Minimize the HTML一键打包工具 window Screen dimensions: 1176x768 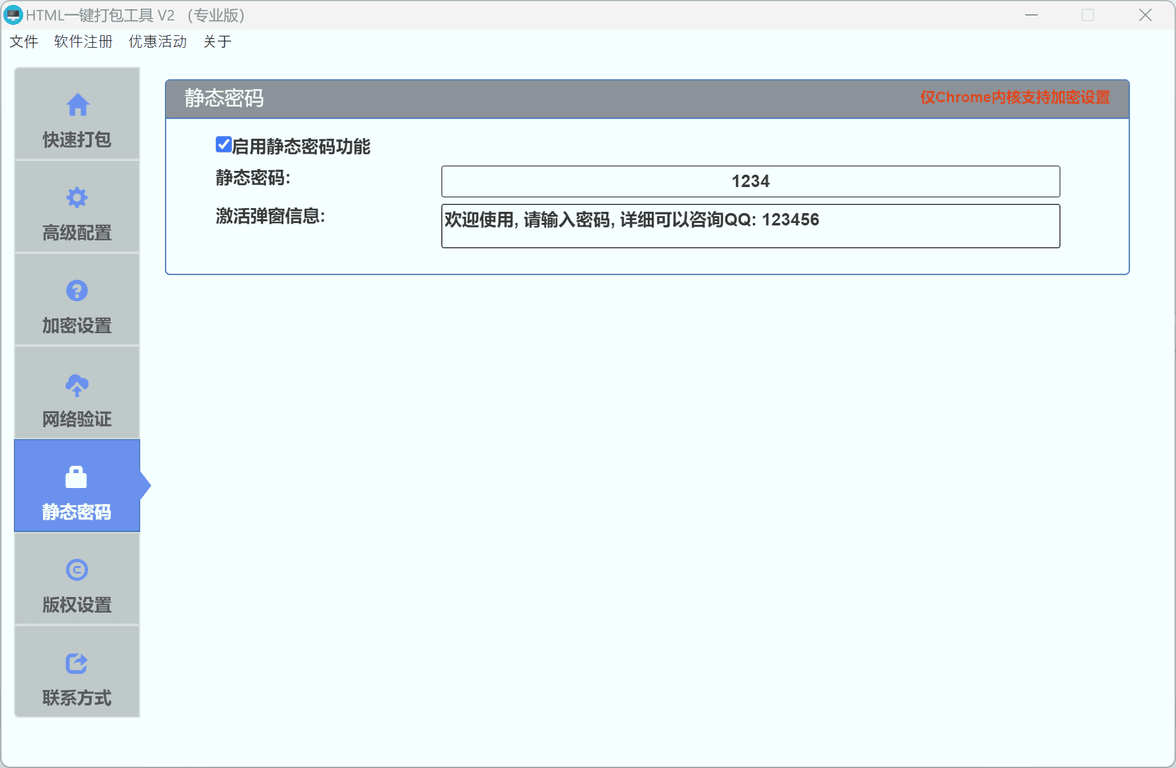coord(1031,15)
